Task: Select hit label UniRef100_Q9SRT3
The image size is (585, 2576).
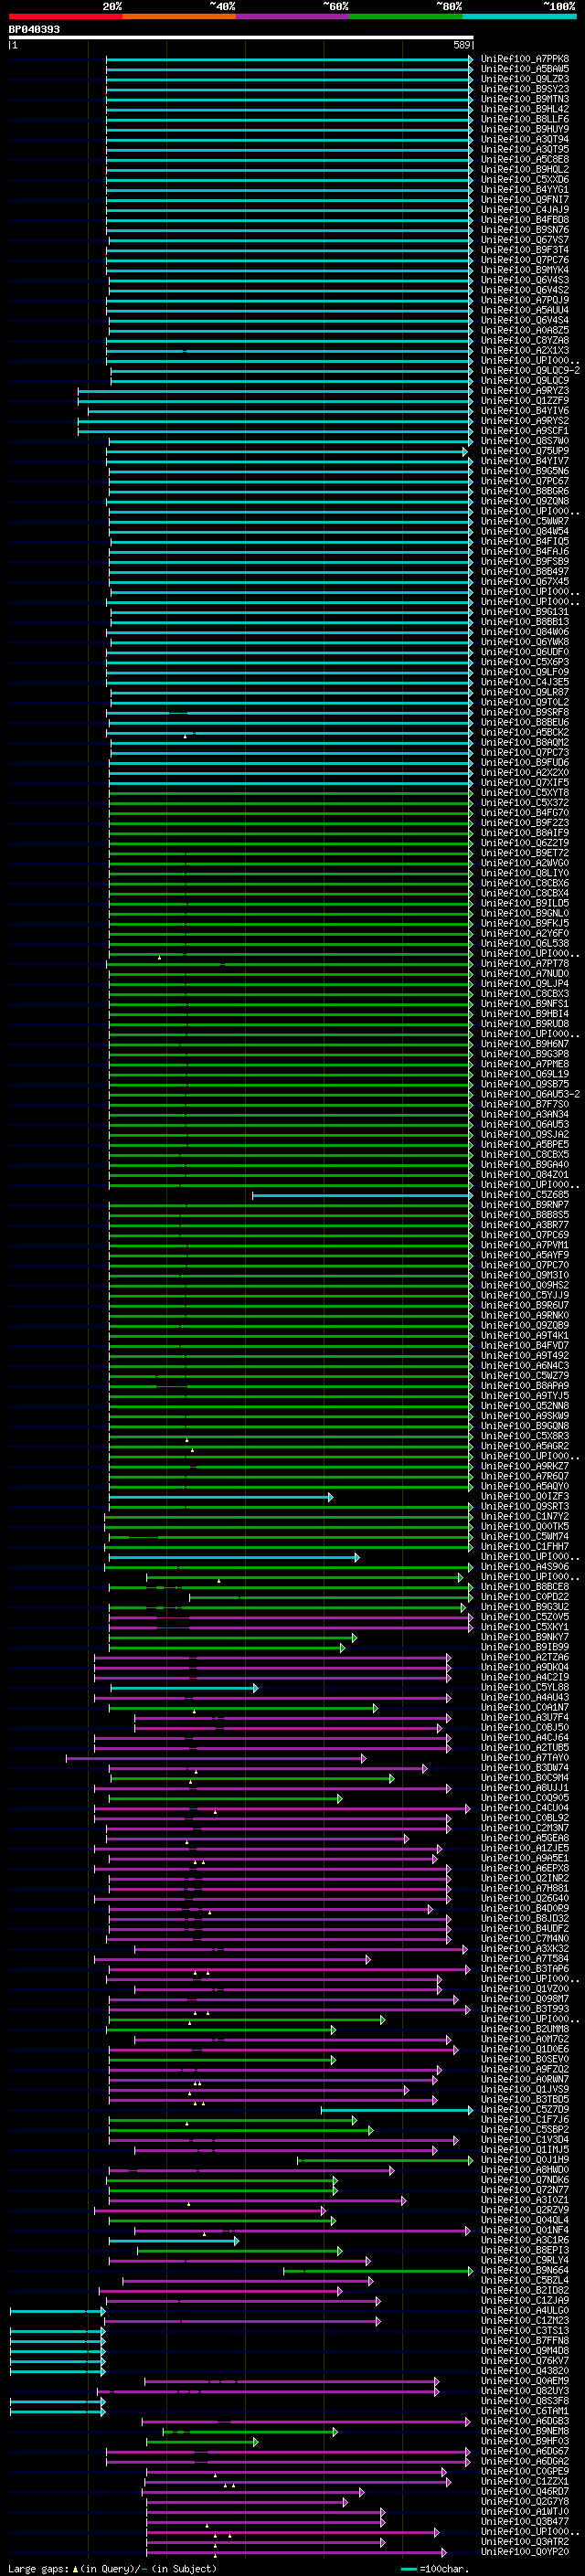Action: click(524, 1507)
